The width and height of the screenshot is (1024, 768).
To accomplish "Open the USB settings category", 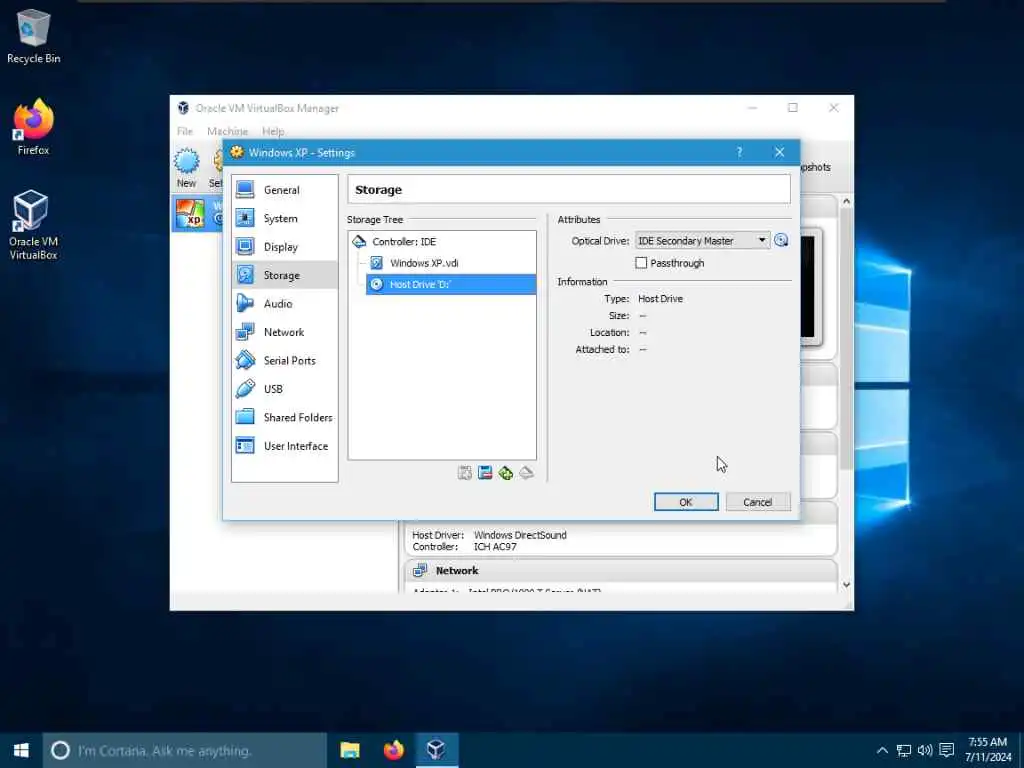I will 284,389.
